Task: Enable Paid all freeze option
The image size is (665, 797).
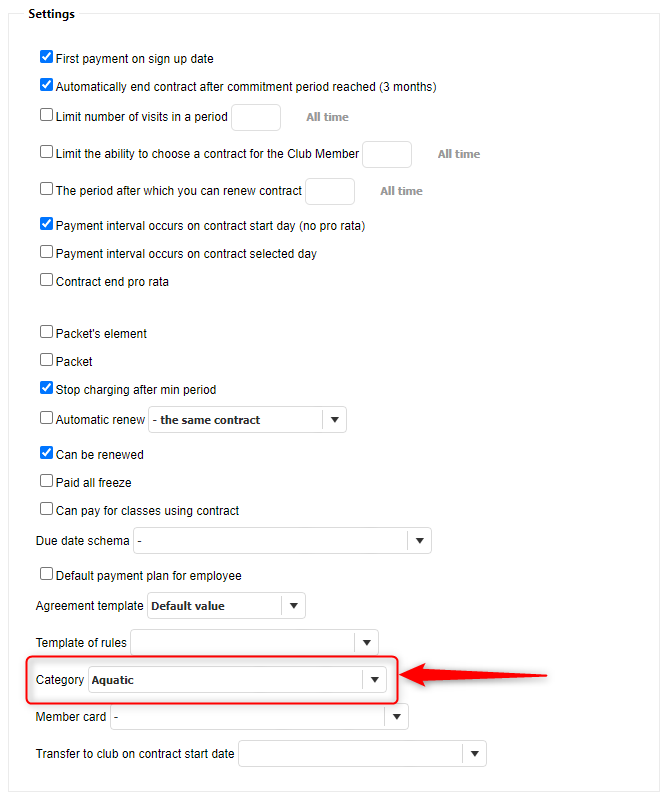Action: [46, 481]
